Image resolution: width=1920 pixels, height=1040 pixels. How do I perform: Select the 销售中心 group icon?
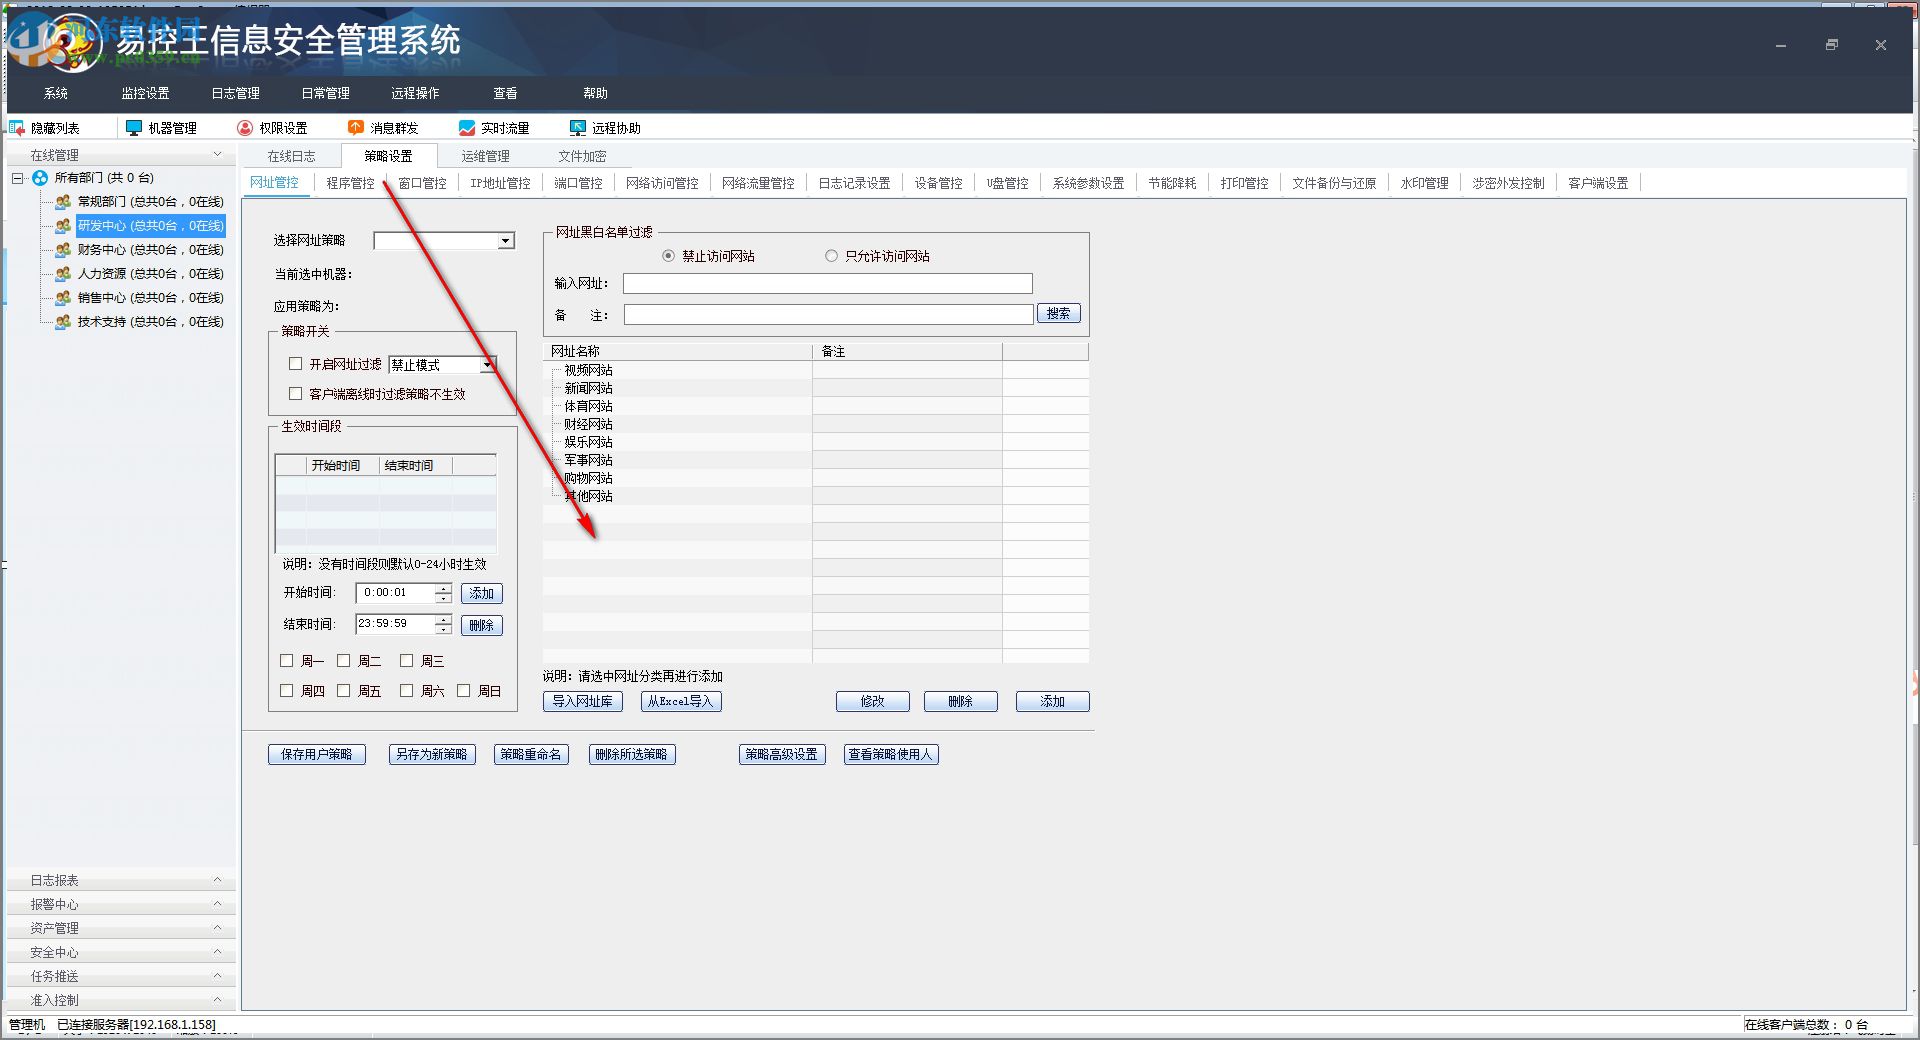(x=63, y=298)
